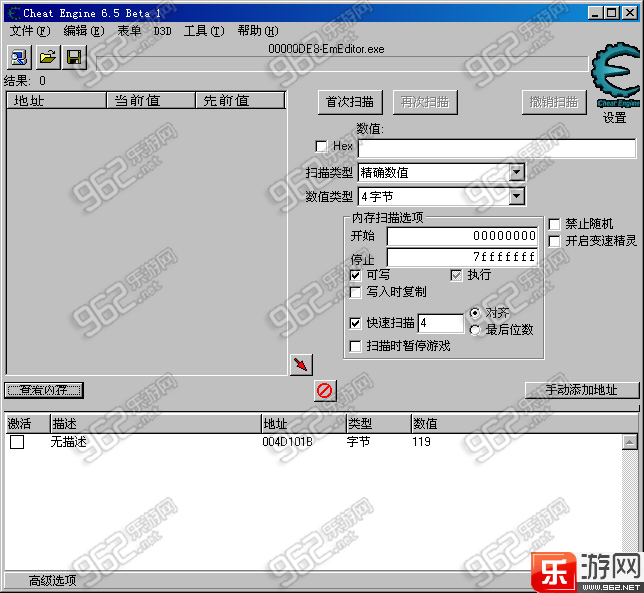Select the 对齐 radio button
This screenshot has height=593, width=644.
click(475, 313)
